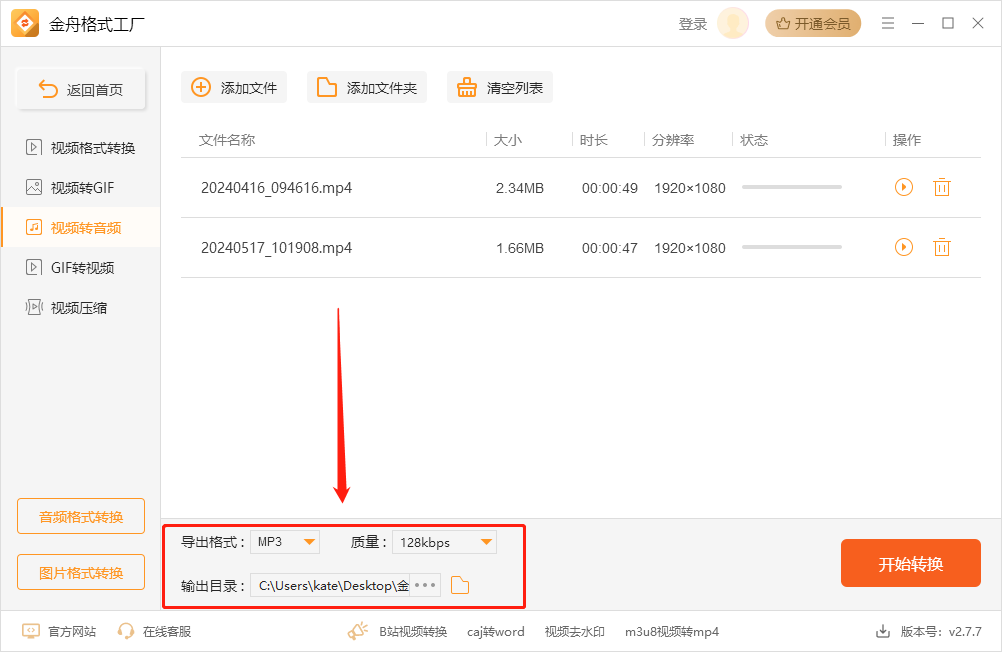Play 20240517_101908.mp4 using its play icon
Screen dimensions: 1002x652
point(904,247)
